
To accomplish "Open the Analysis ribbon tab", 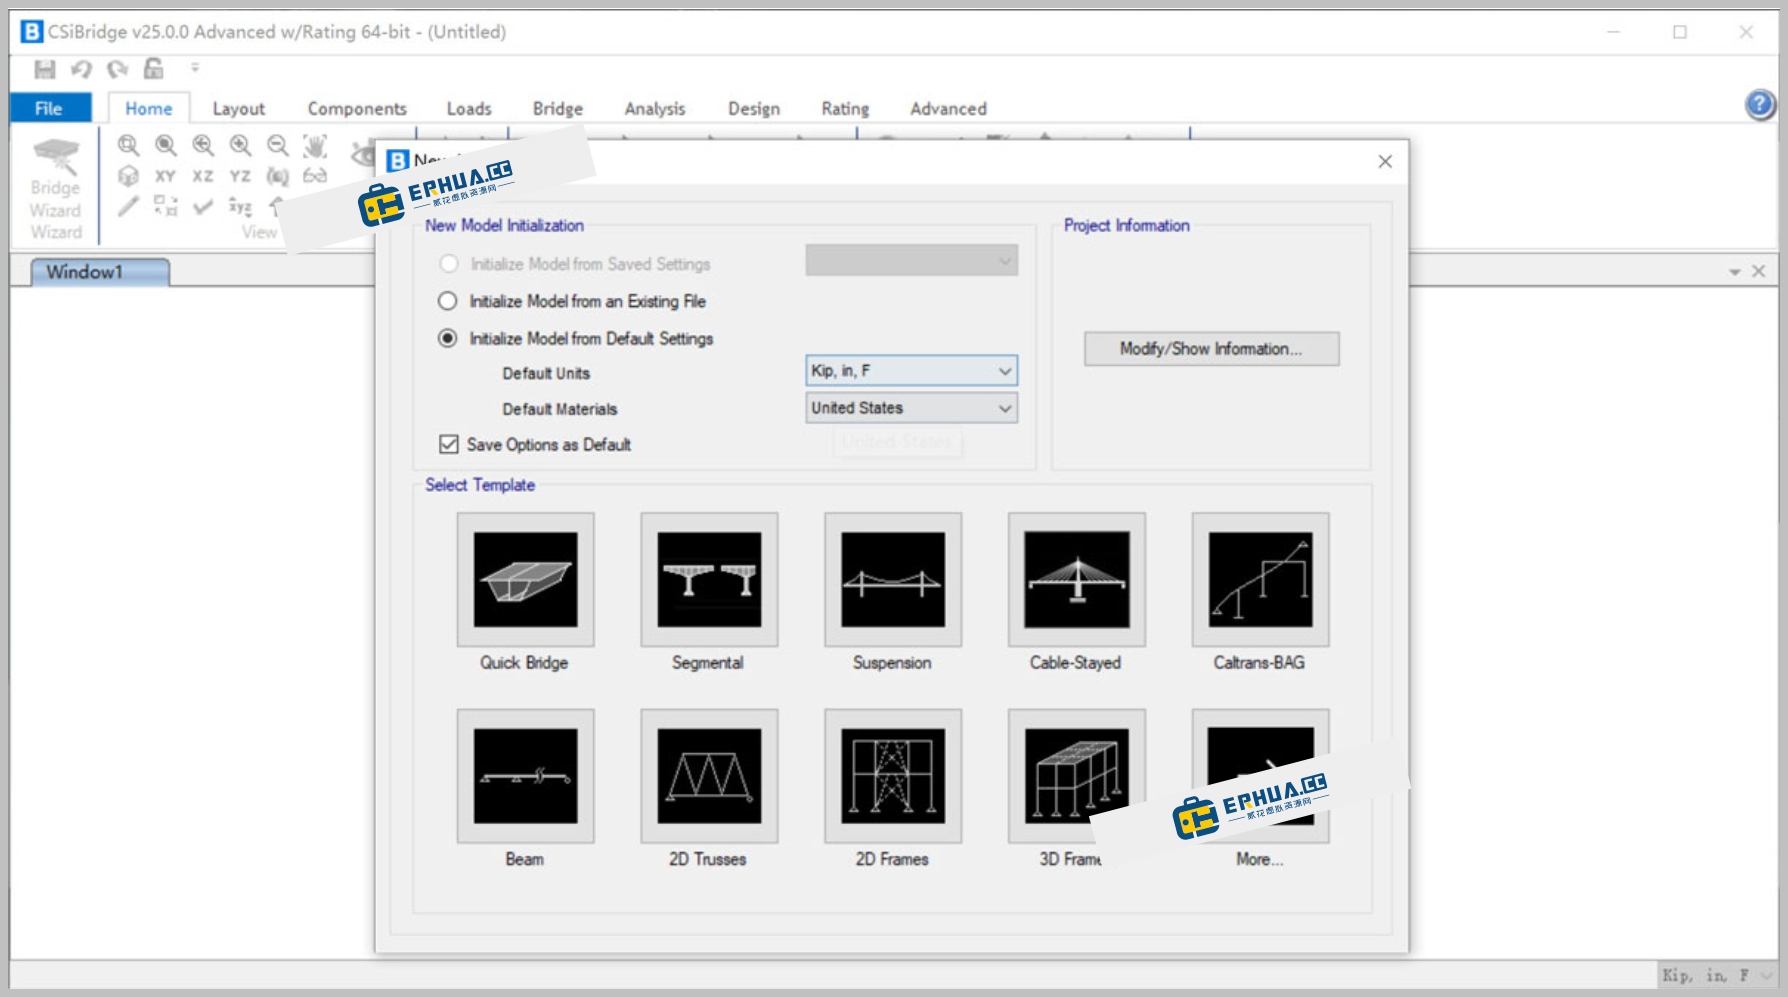I will [x=655, y=108].
